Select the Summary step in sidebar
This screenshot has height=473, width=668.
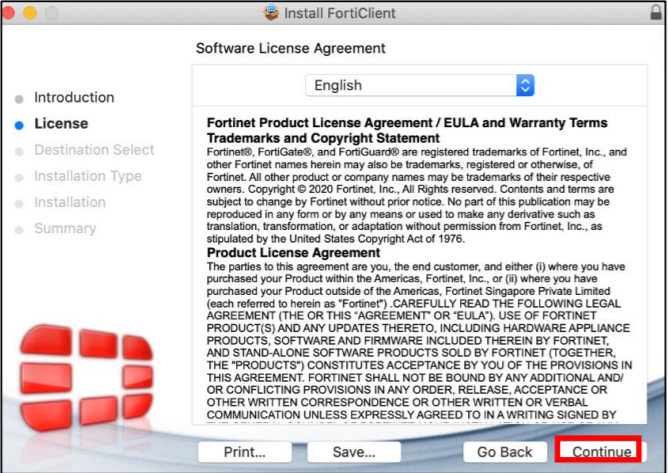pyautogui.click(x=65, y=228)
